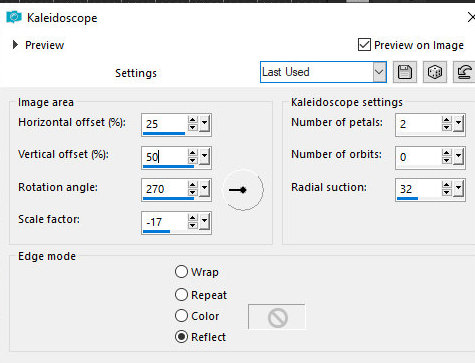475x363 pixels.
Task: Uncheck Preview on Image checkbox
Action: pos(364,44)
